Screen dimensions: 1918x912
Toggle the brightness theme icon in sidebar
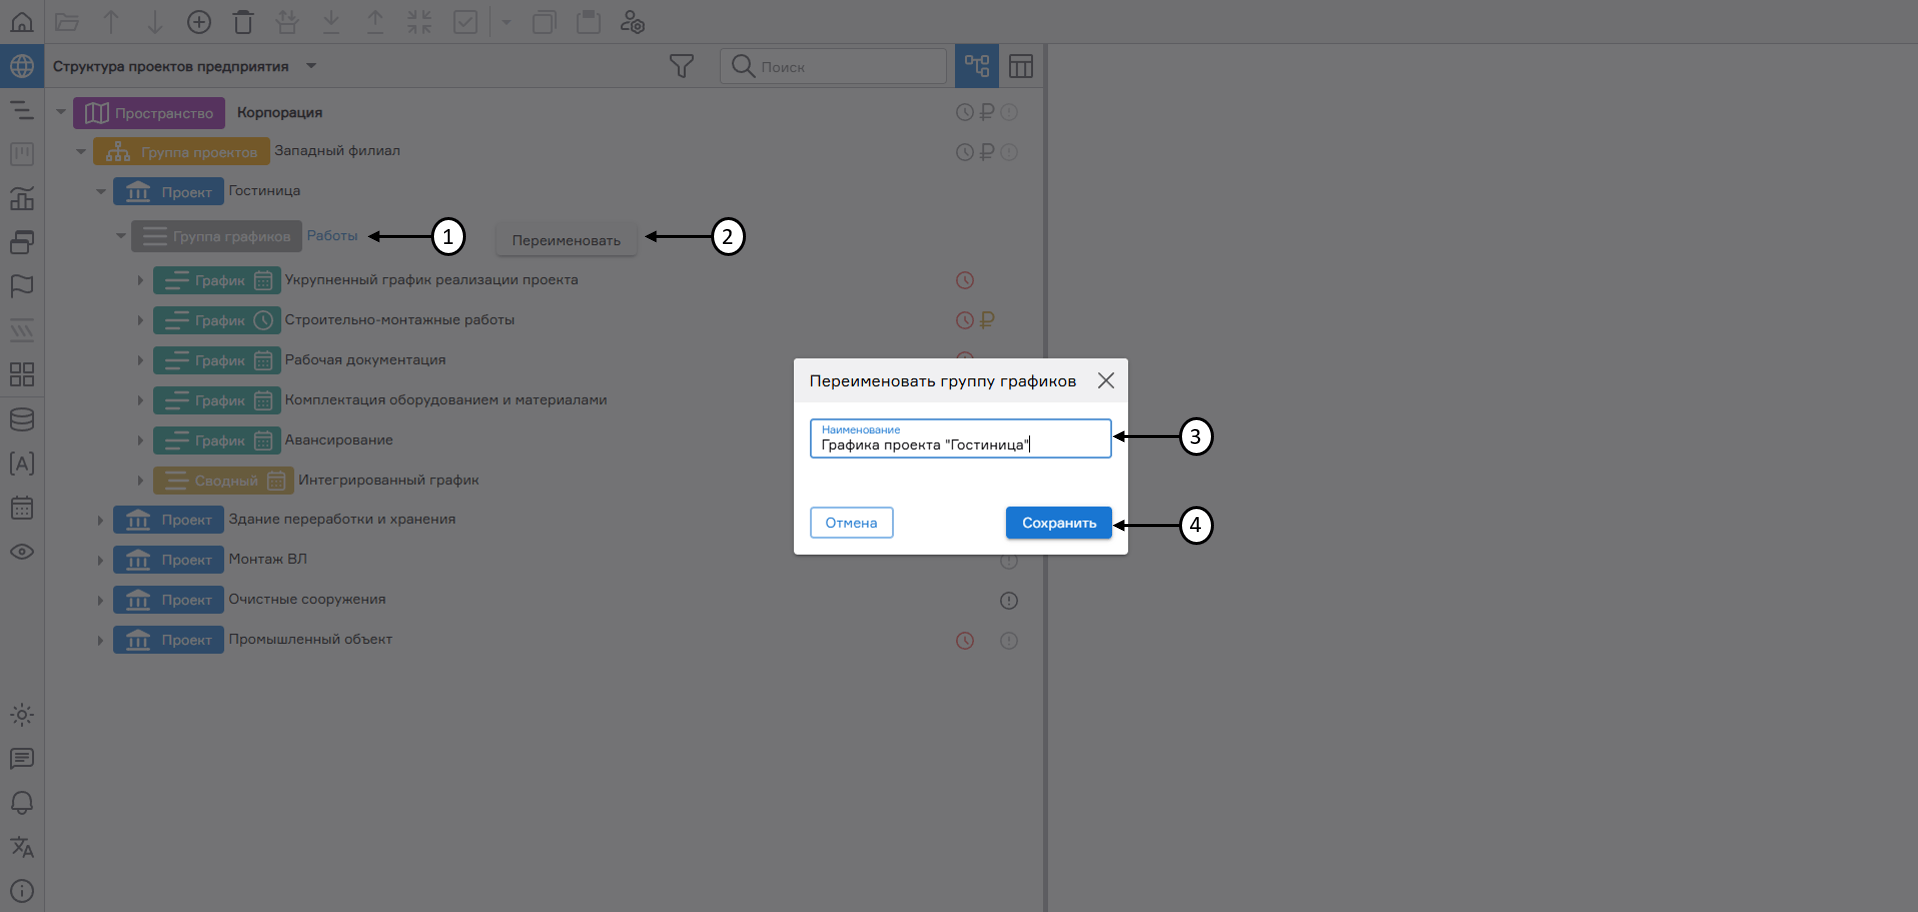pyautogui.click(x=22, y=715)
